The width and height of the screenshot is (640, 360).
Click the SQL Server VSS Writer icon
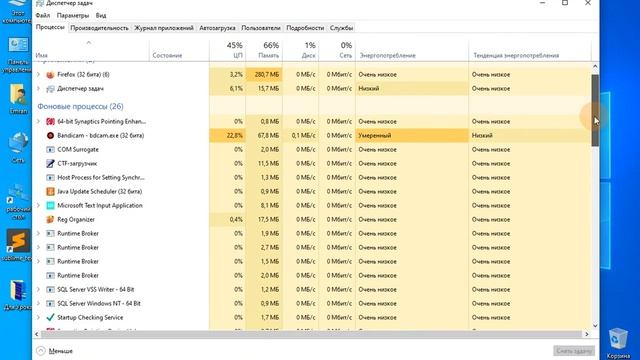pyautogui.click(x=50, y=289)
